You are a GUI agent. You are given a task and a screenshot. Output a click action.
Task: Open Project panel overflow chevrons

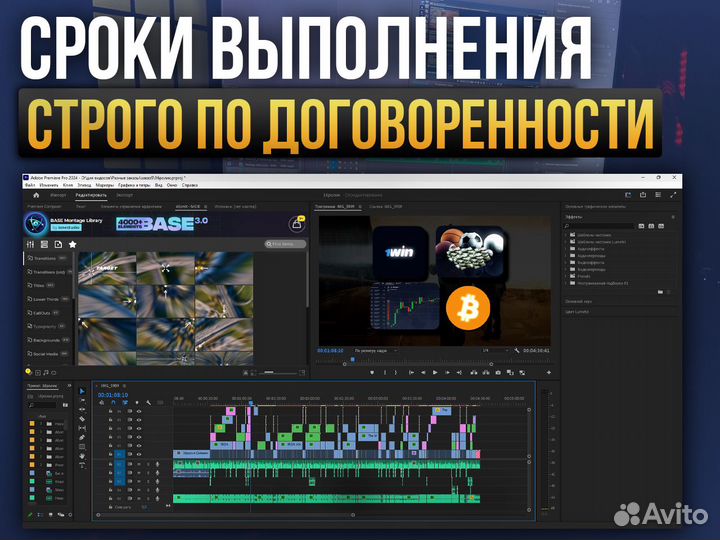[69, 386]
